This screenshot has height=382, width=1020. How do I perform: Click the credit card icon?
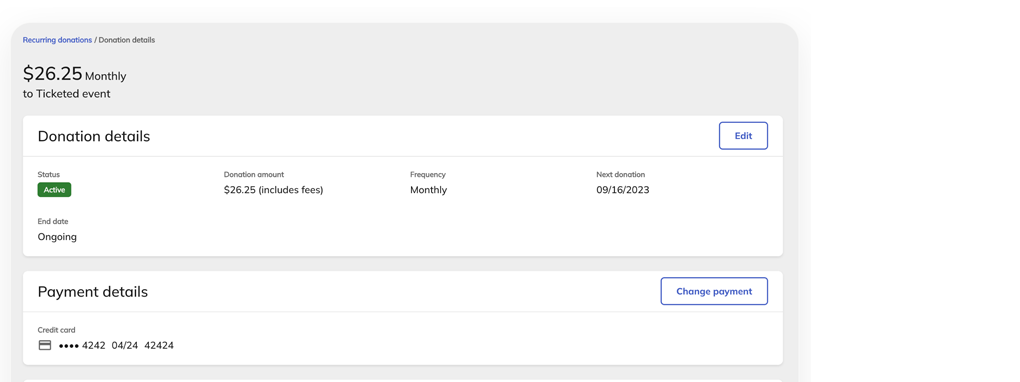(45, 346)
